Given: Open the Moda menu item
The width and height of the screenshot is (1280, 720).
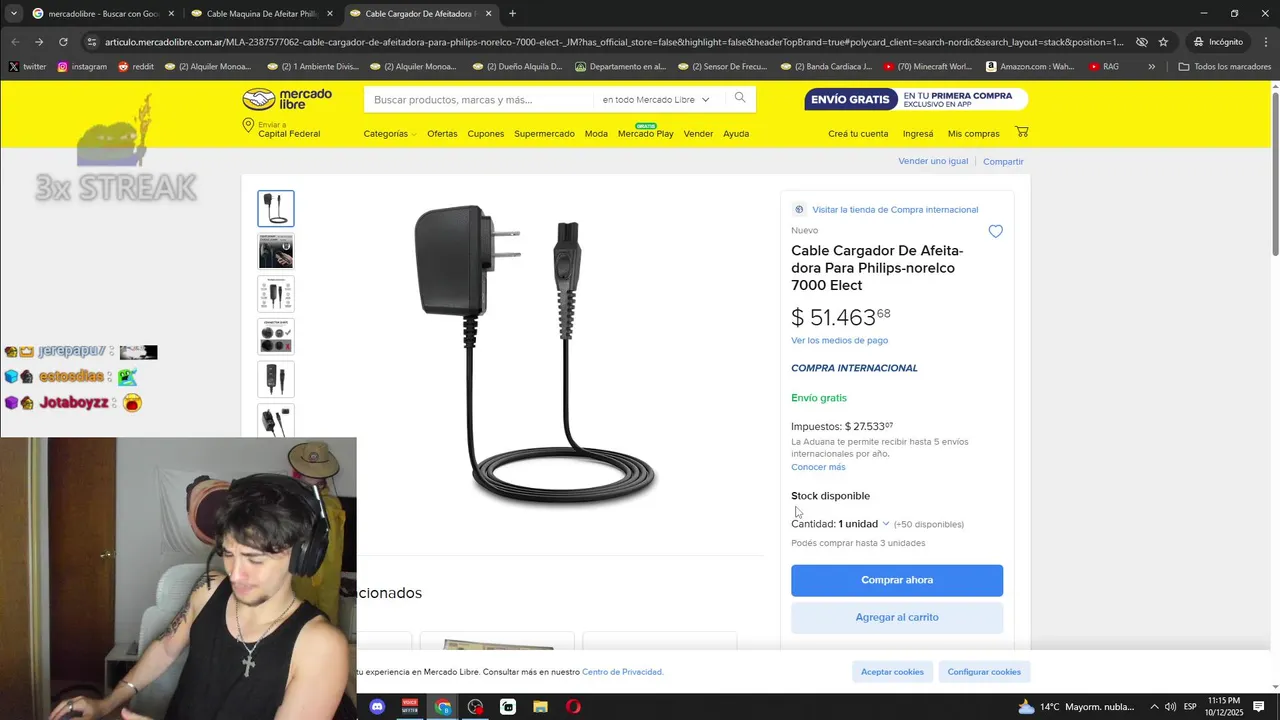Looking at the screenshot, I should pos(596,134).
